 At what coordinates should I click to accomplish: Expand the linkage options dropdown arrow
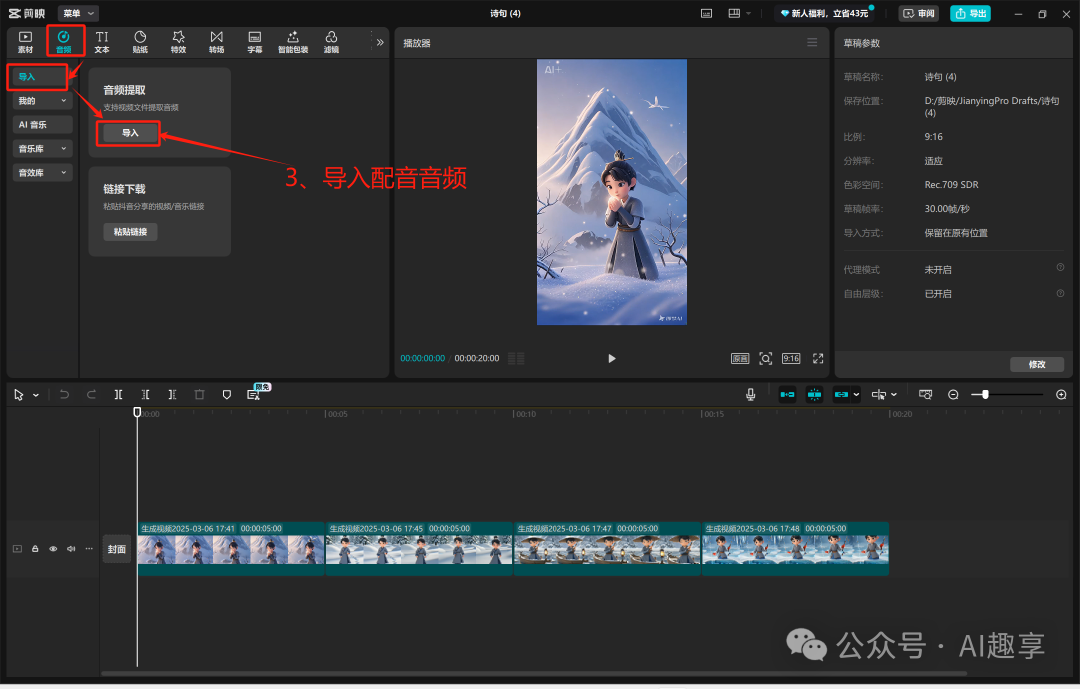tap(856, 395)
